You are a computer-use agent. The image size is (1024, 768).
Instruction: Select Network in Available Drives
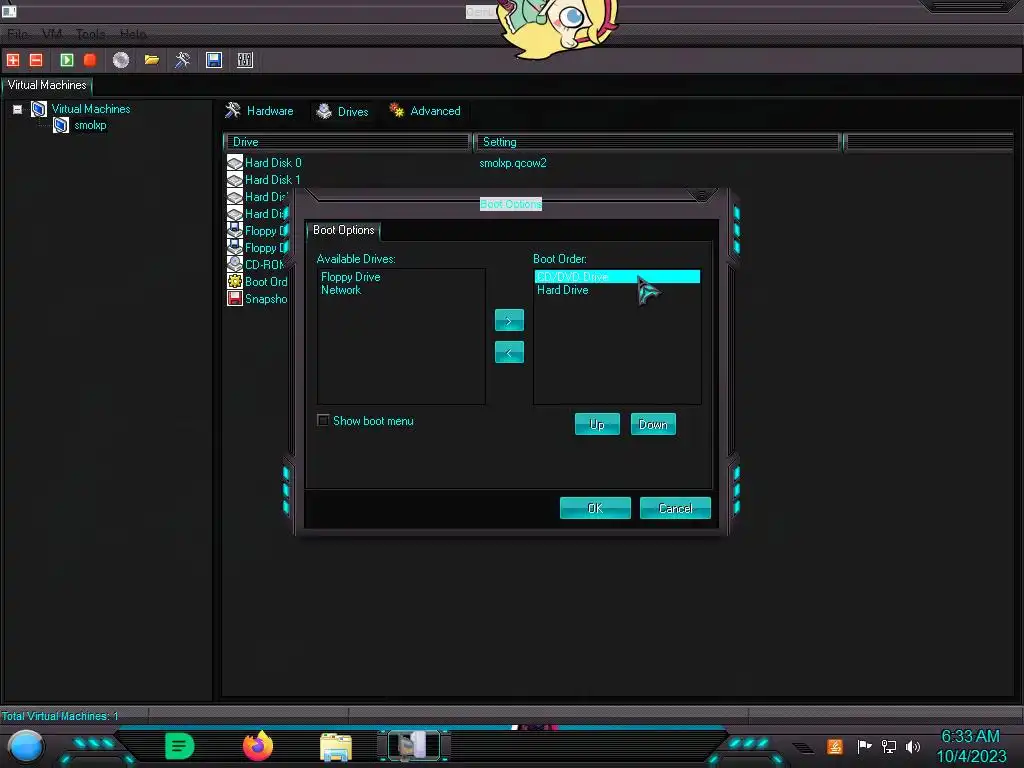pyautogui.click(x=341, y=290)
